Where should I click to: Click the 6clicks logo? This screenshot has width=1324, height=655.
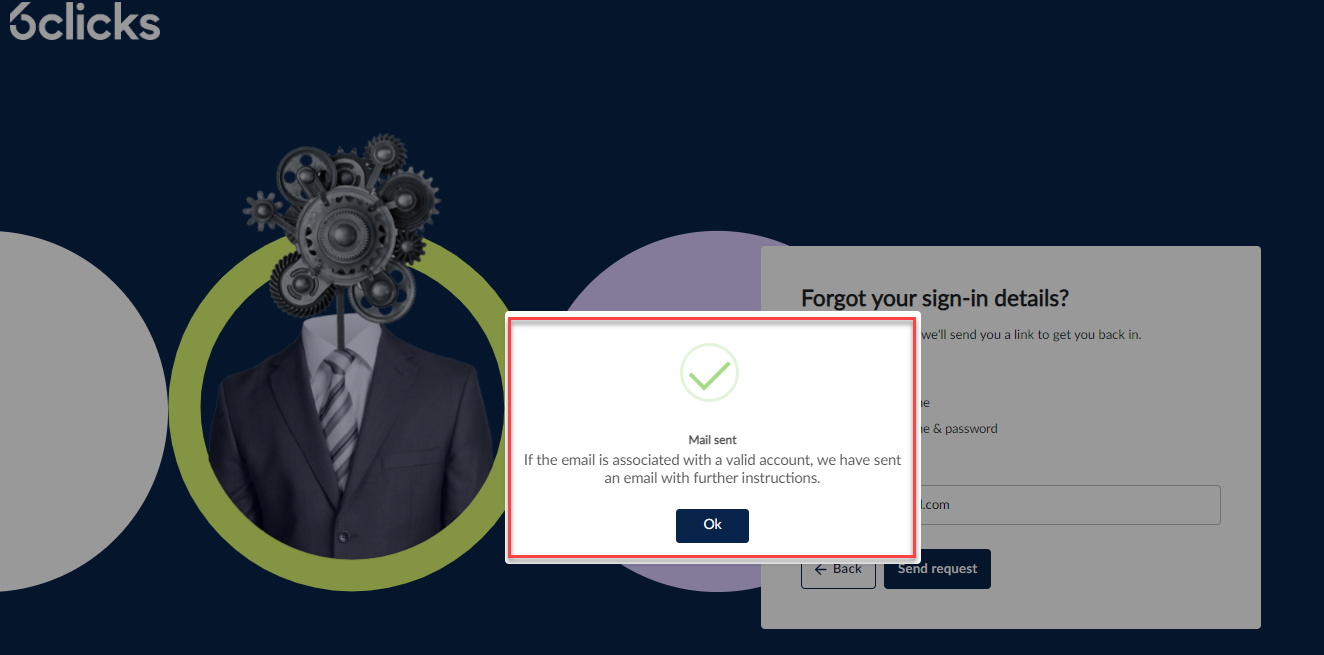84,21
